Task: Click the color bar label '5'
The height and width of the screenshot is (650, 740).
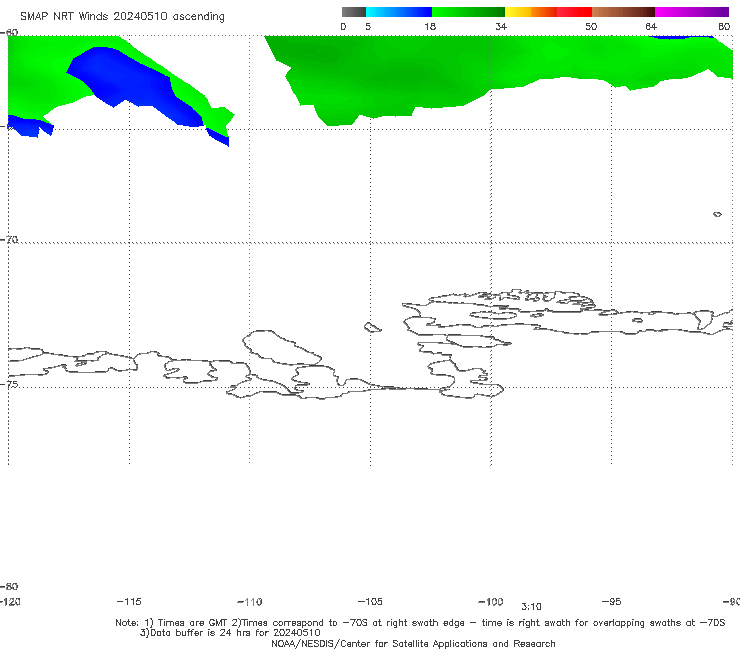Action: point(368,26)
